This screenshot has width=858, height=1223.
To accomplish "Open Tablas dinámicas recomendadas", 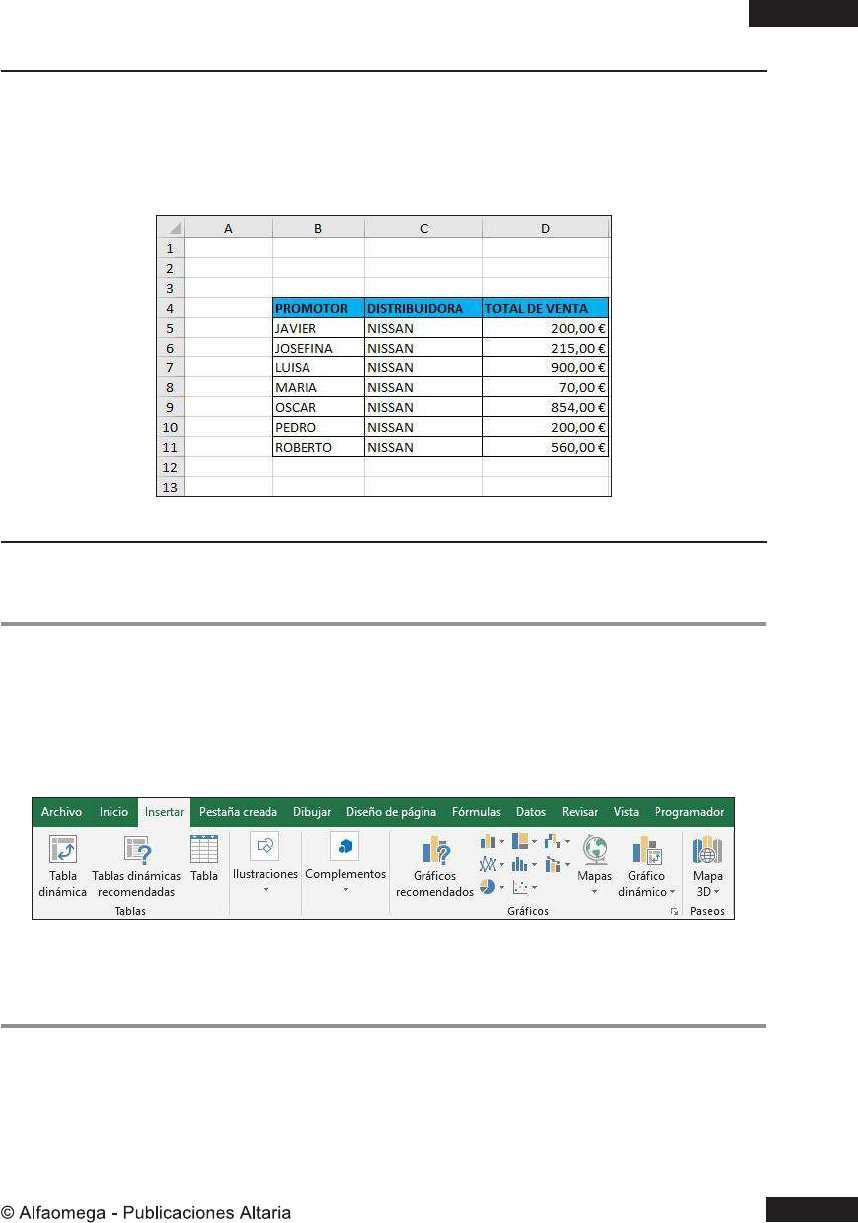I will pos(136,866).
